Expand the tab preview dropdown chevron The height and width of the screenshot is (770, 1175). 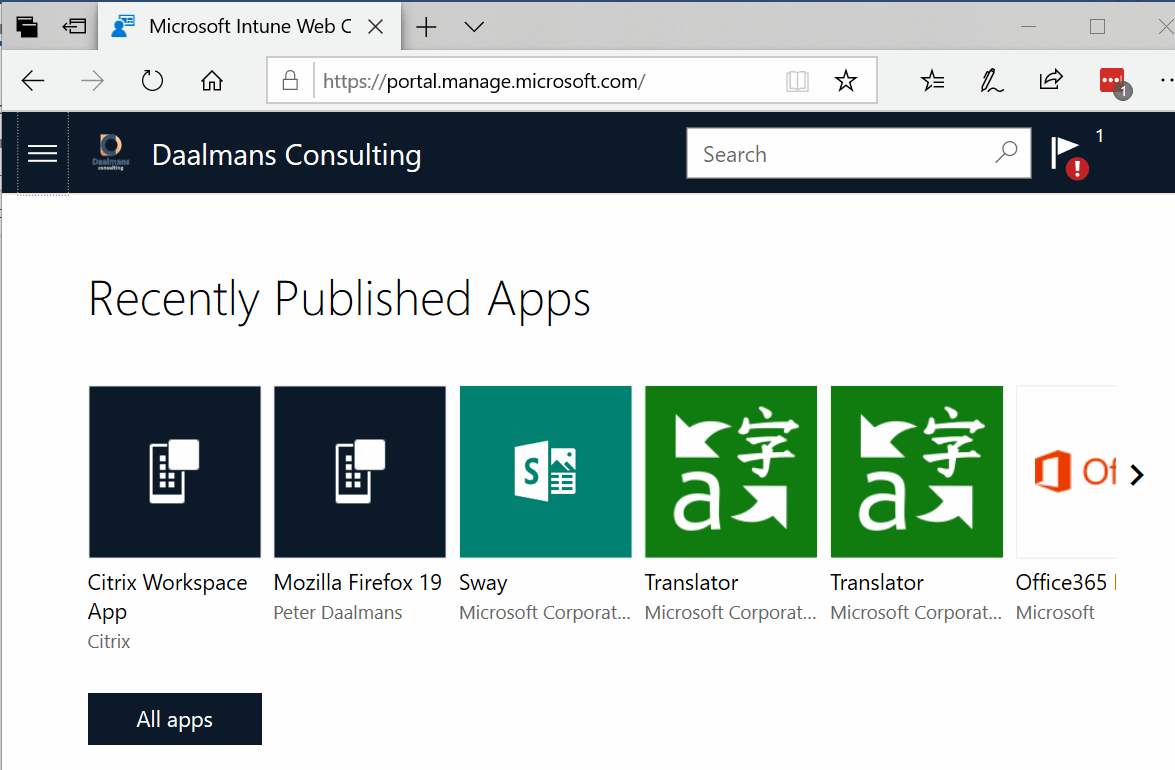tap(474, 27)
